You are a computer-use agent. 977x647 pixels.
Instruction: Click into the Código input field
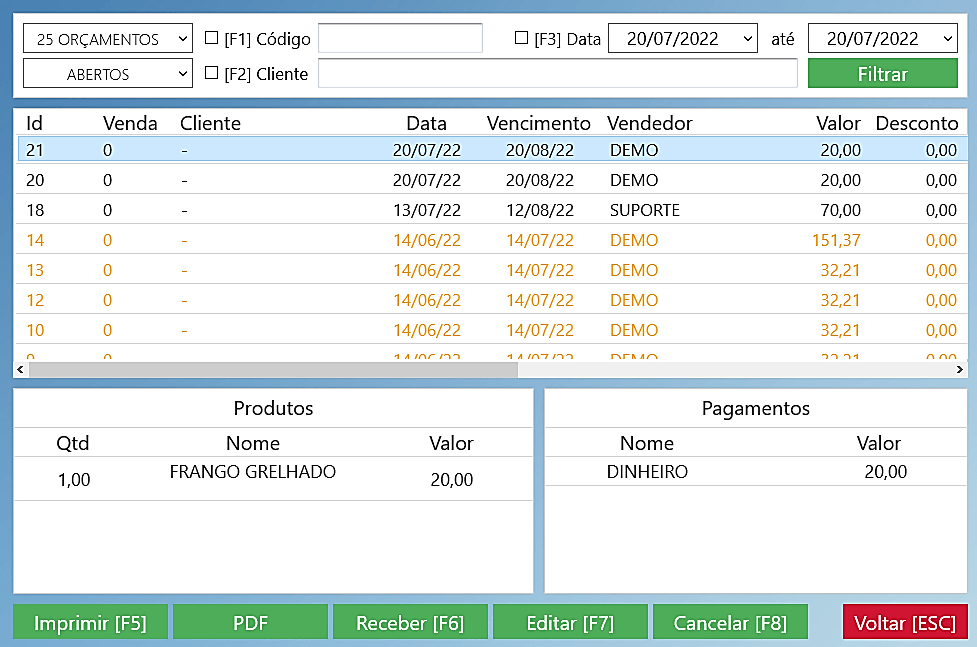click(x=400, y=39)
